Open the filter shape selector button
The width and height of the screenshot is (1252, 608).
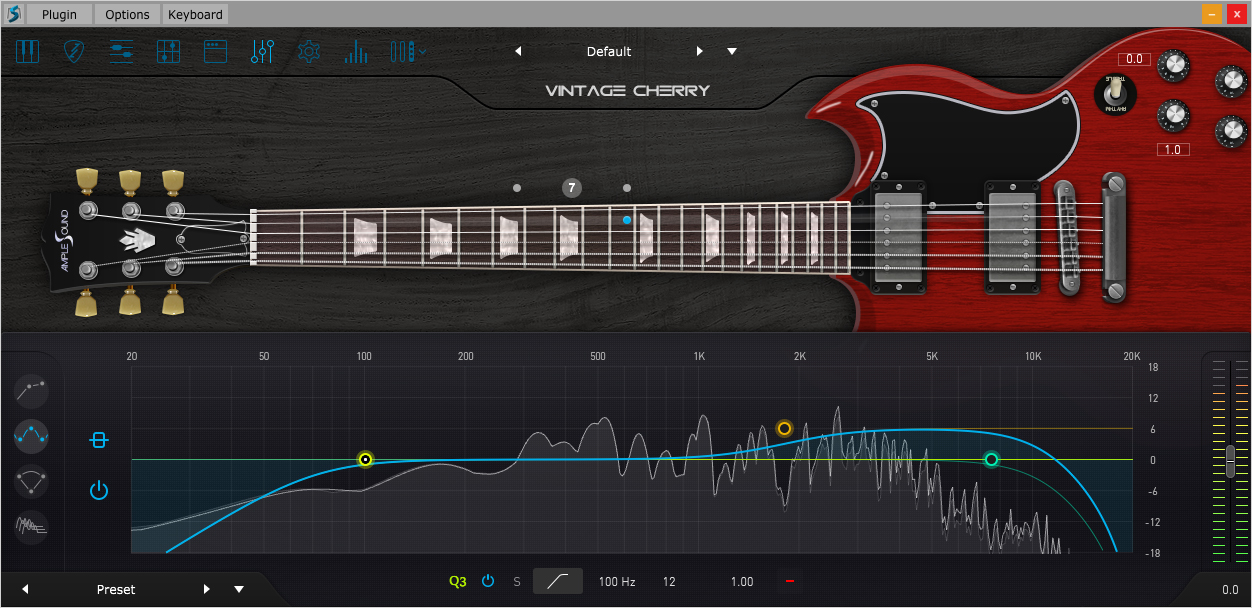[558, 581]
